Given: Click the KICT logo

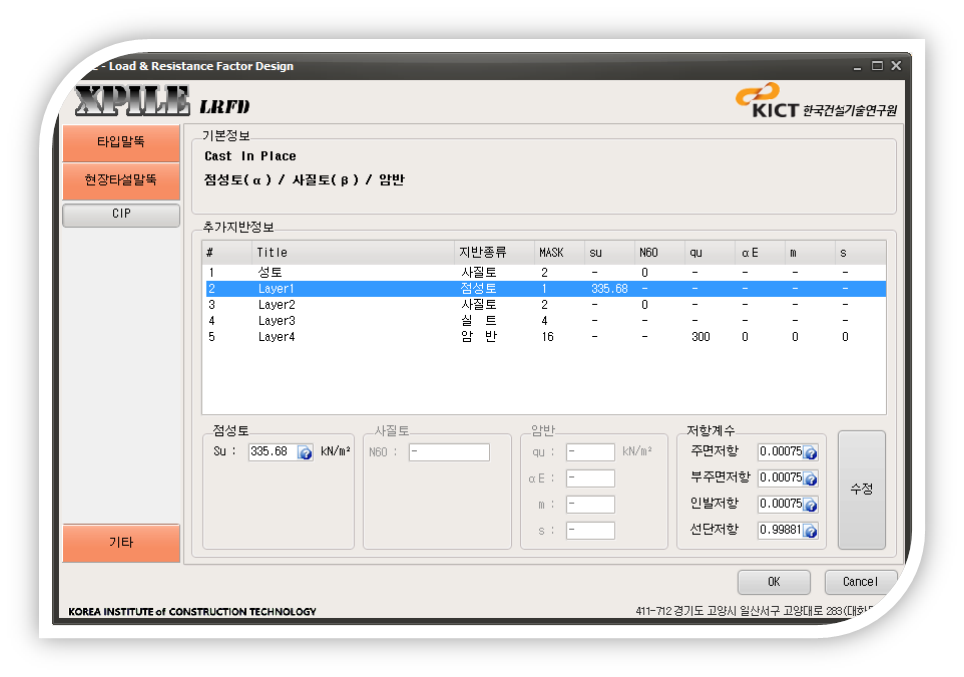Looking at the screenshot, I should (x=816, y=101).
